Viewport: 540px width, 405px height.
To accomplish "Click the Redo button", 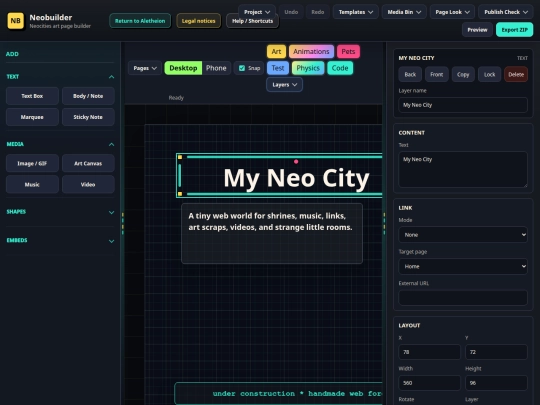I will click(318, 12).
